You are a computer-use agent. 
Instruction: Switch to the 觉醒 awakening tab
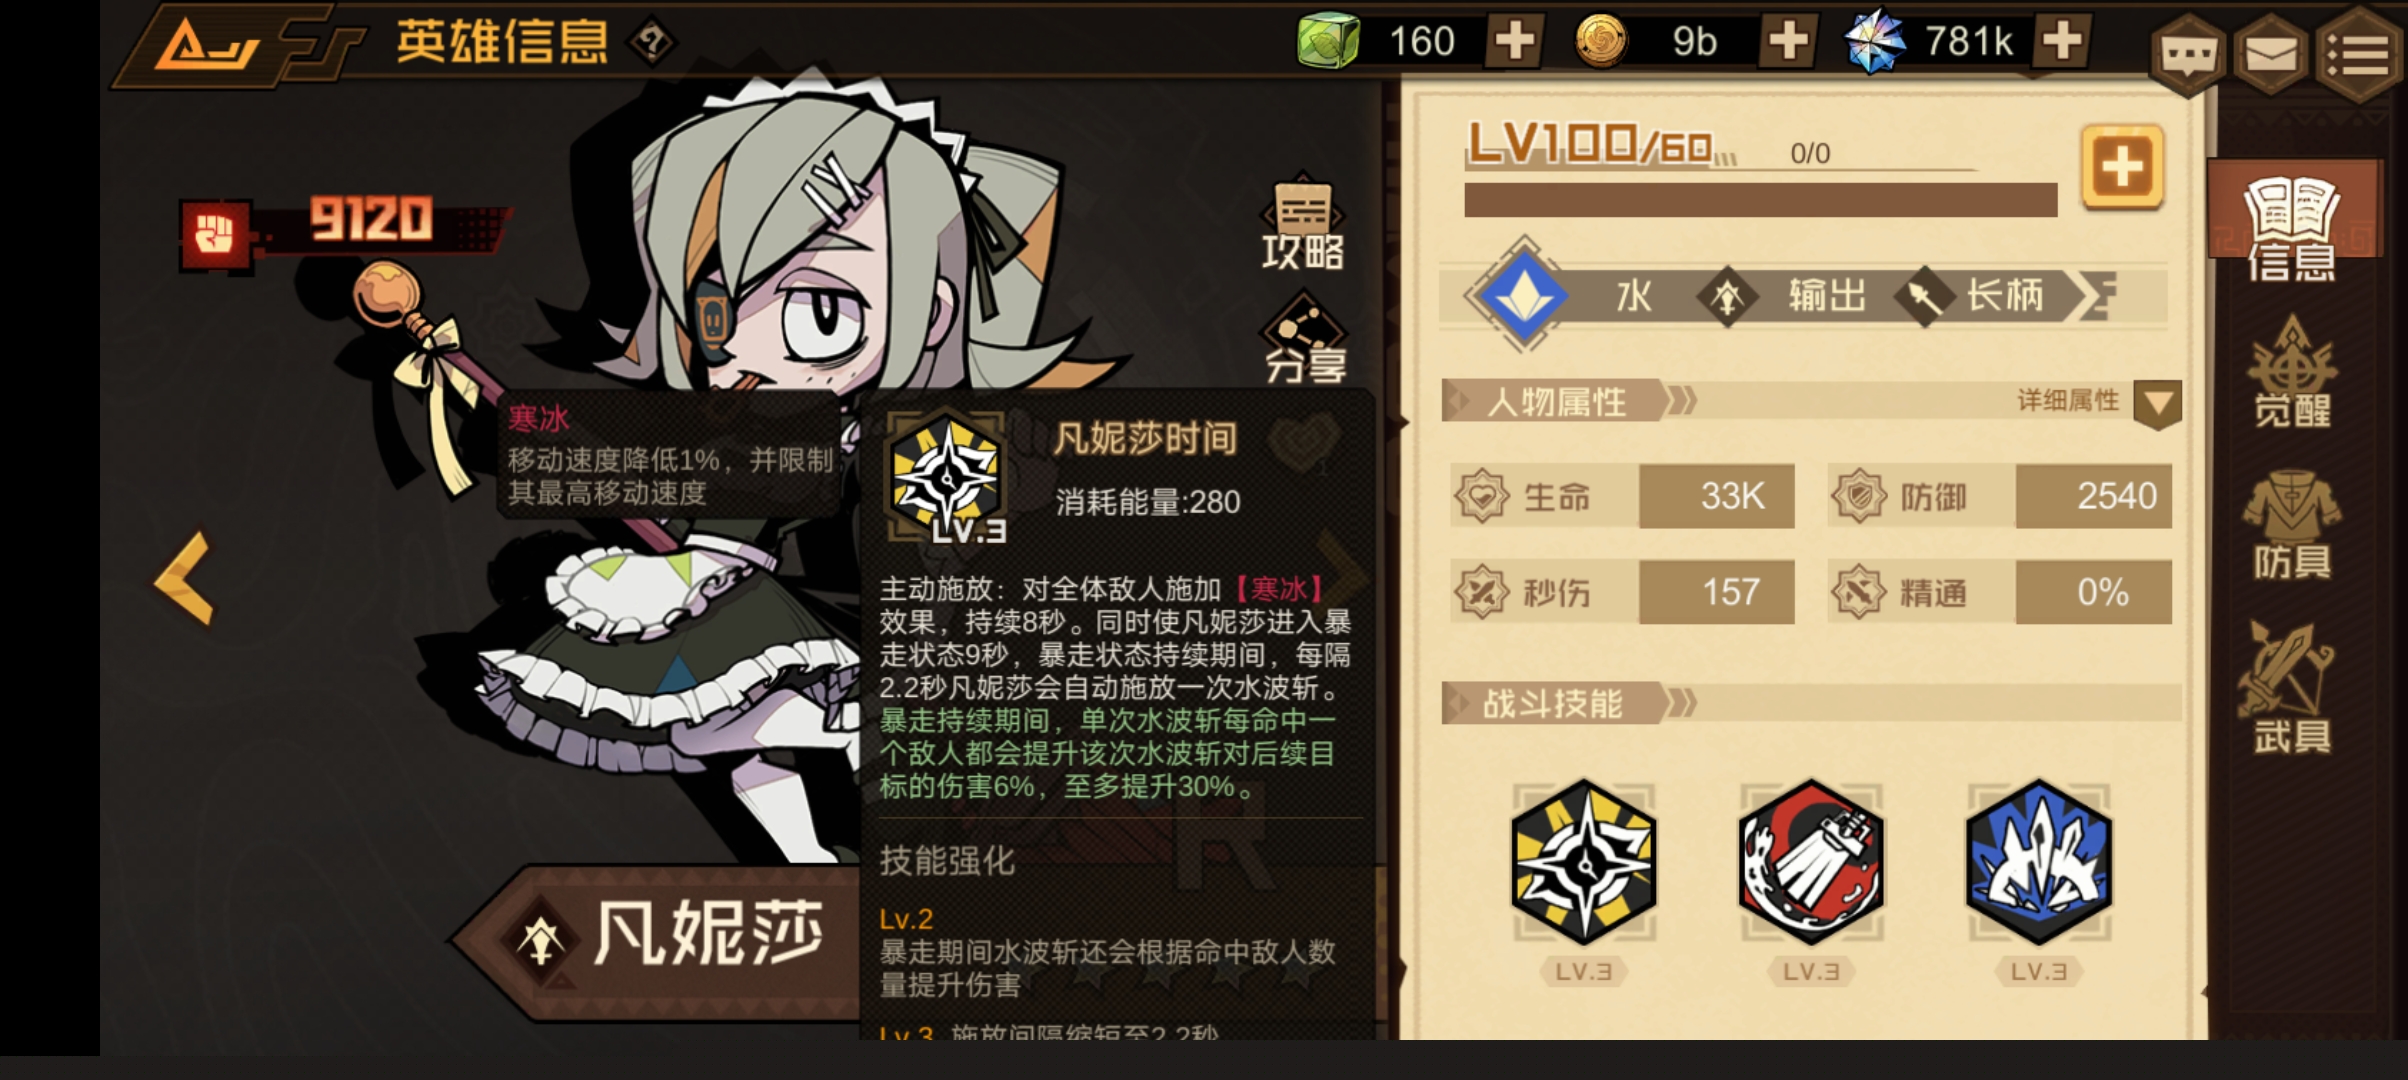point(2292,372)
